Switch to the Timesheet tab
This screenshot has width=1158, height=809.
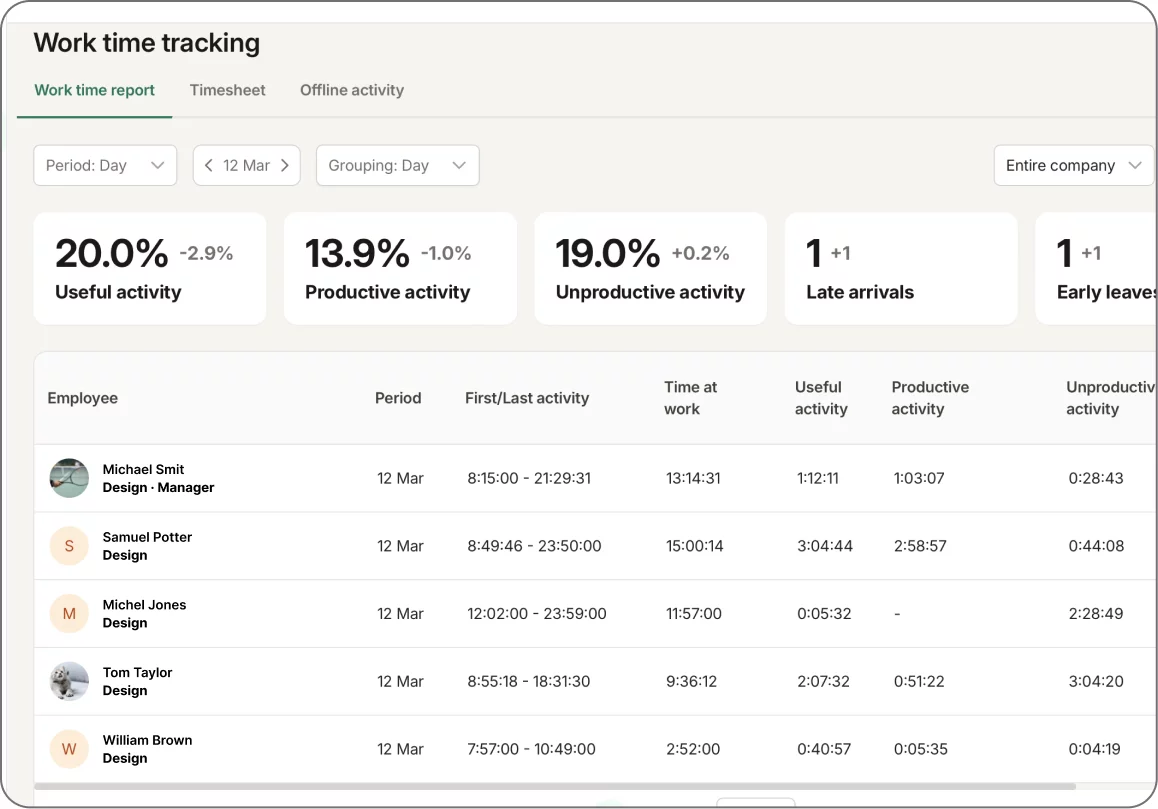(227, 90)
